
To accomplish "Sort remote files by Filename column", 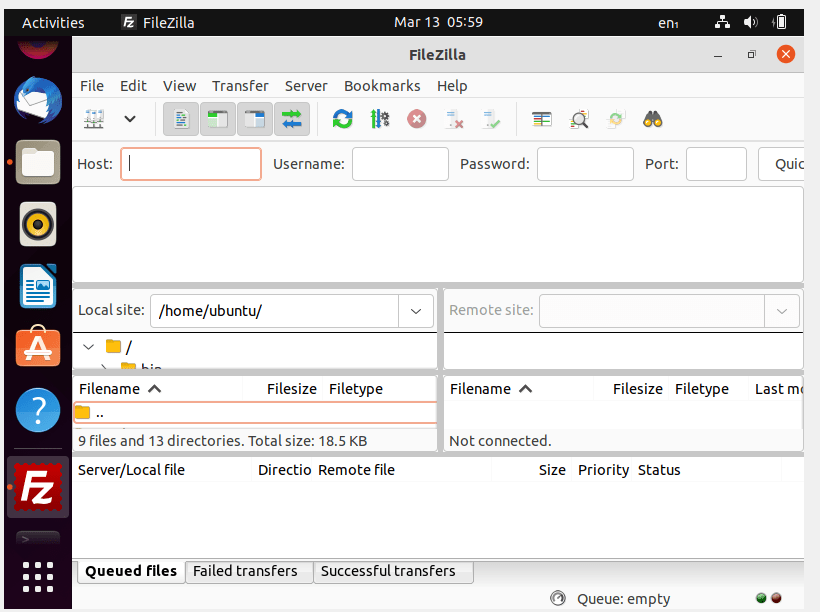I will pyautogui.click(x=519, y=389).
